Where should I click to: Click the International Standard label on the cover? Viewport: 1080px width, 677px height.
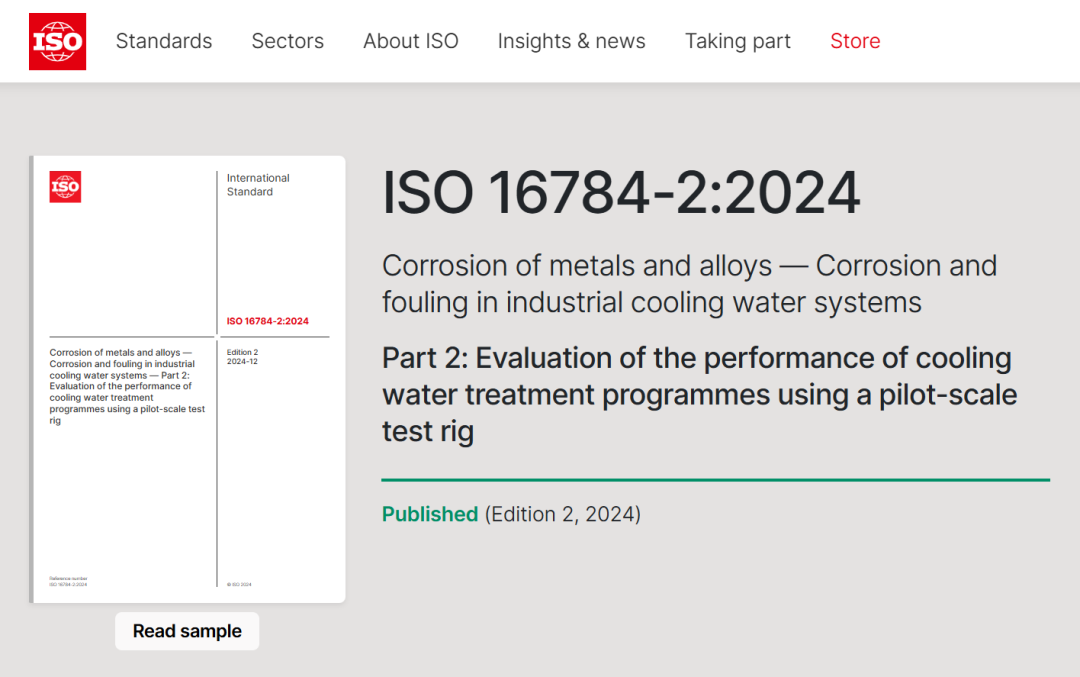[x=258, y=185]
